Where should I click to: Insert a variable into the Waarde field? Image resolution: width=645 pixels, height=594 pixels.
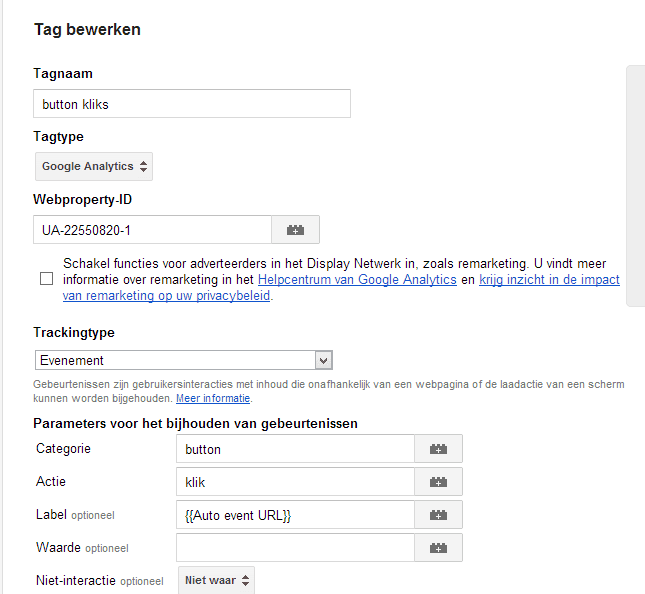(x=439, y=548)
